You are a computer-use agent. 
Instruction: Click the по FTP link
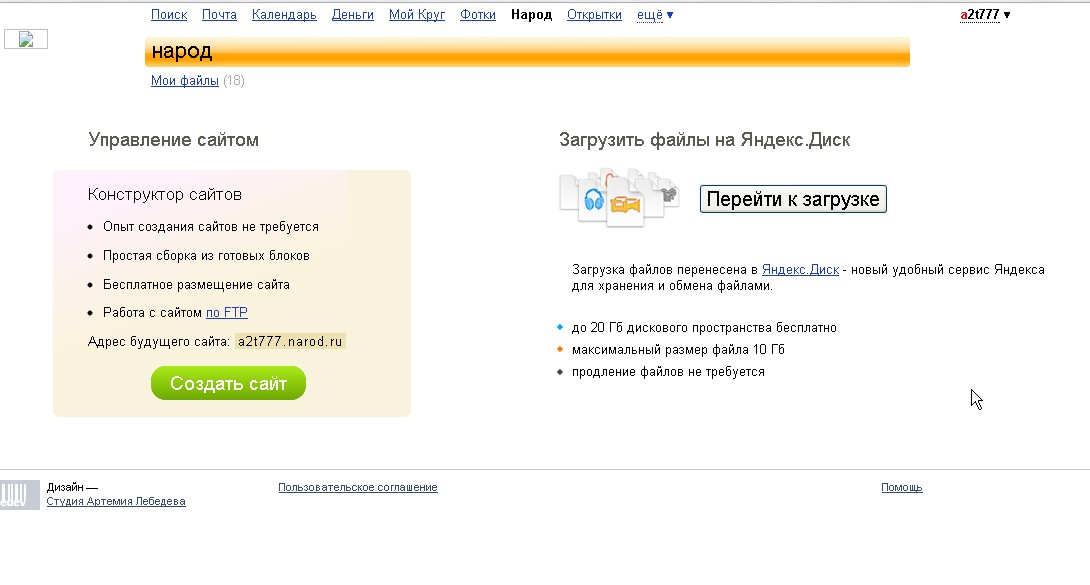tap(227, 313)
